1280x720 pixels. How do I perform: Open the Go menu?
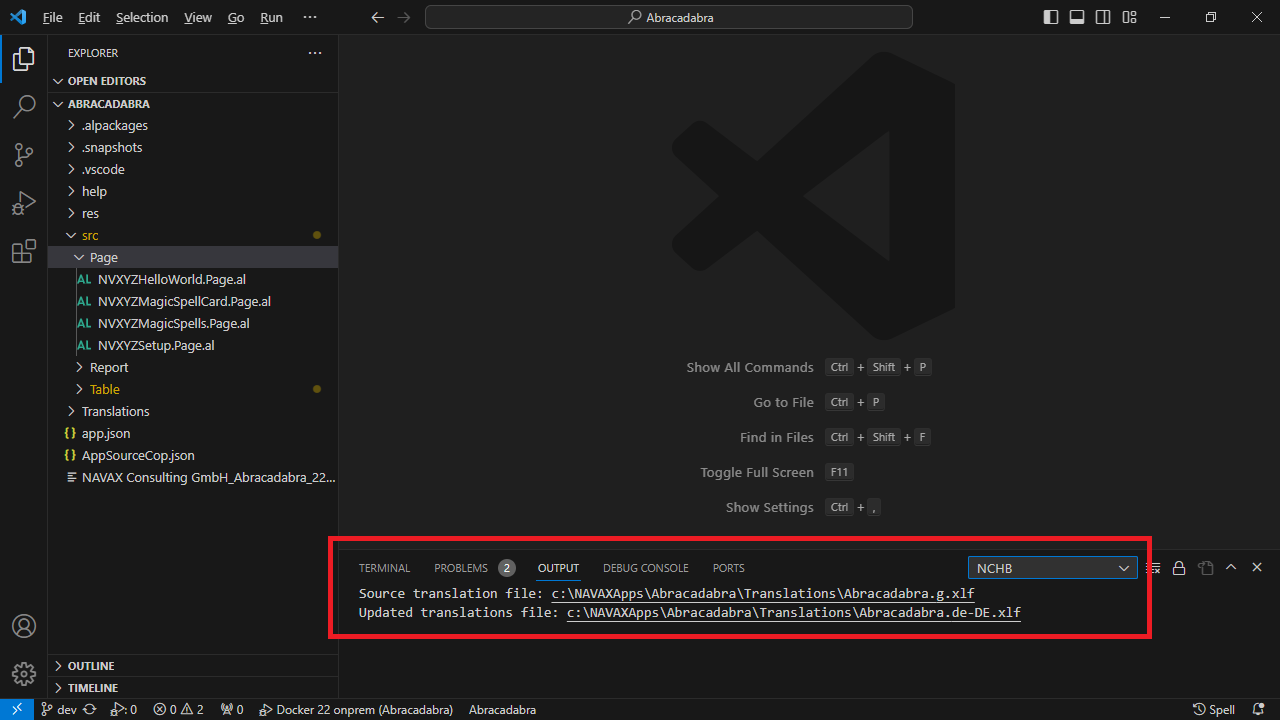click(x=236, y=17)
